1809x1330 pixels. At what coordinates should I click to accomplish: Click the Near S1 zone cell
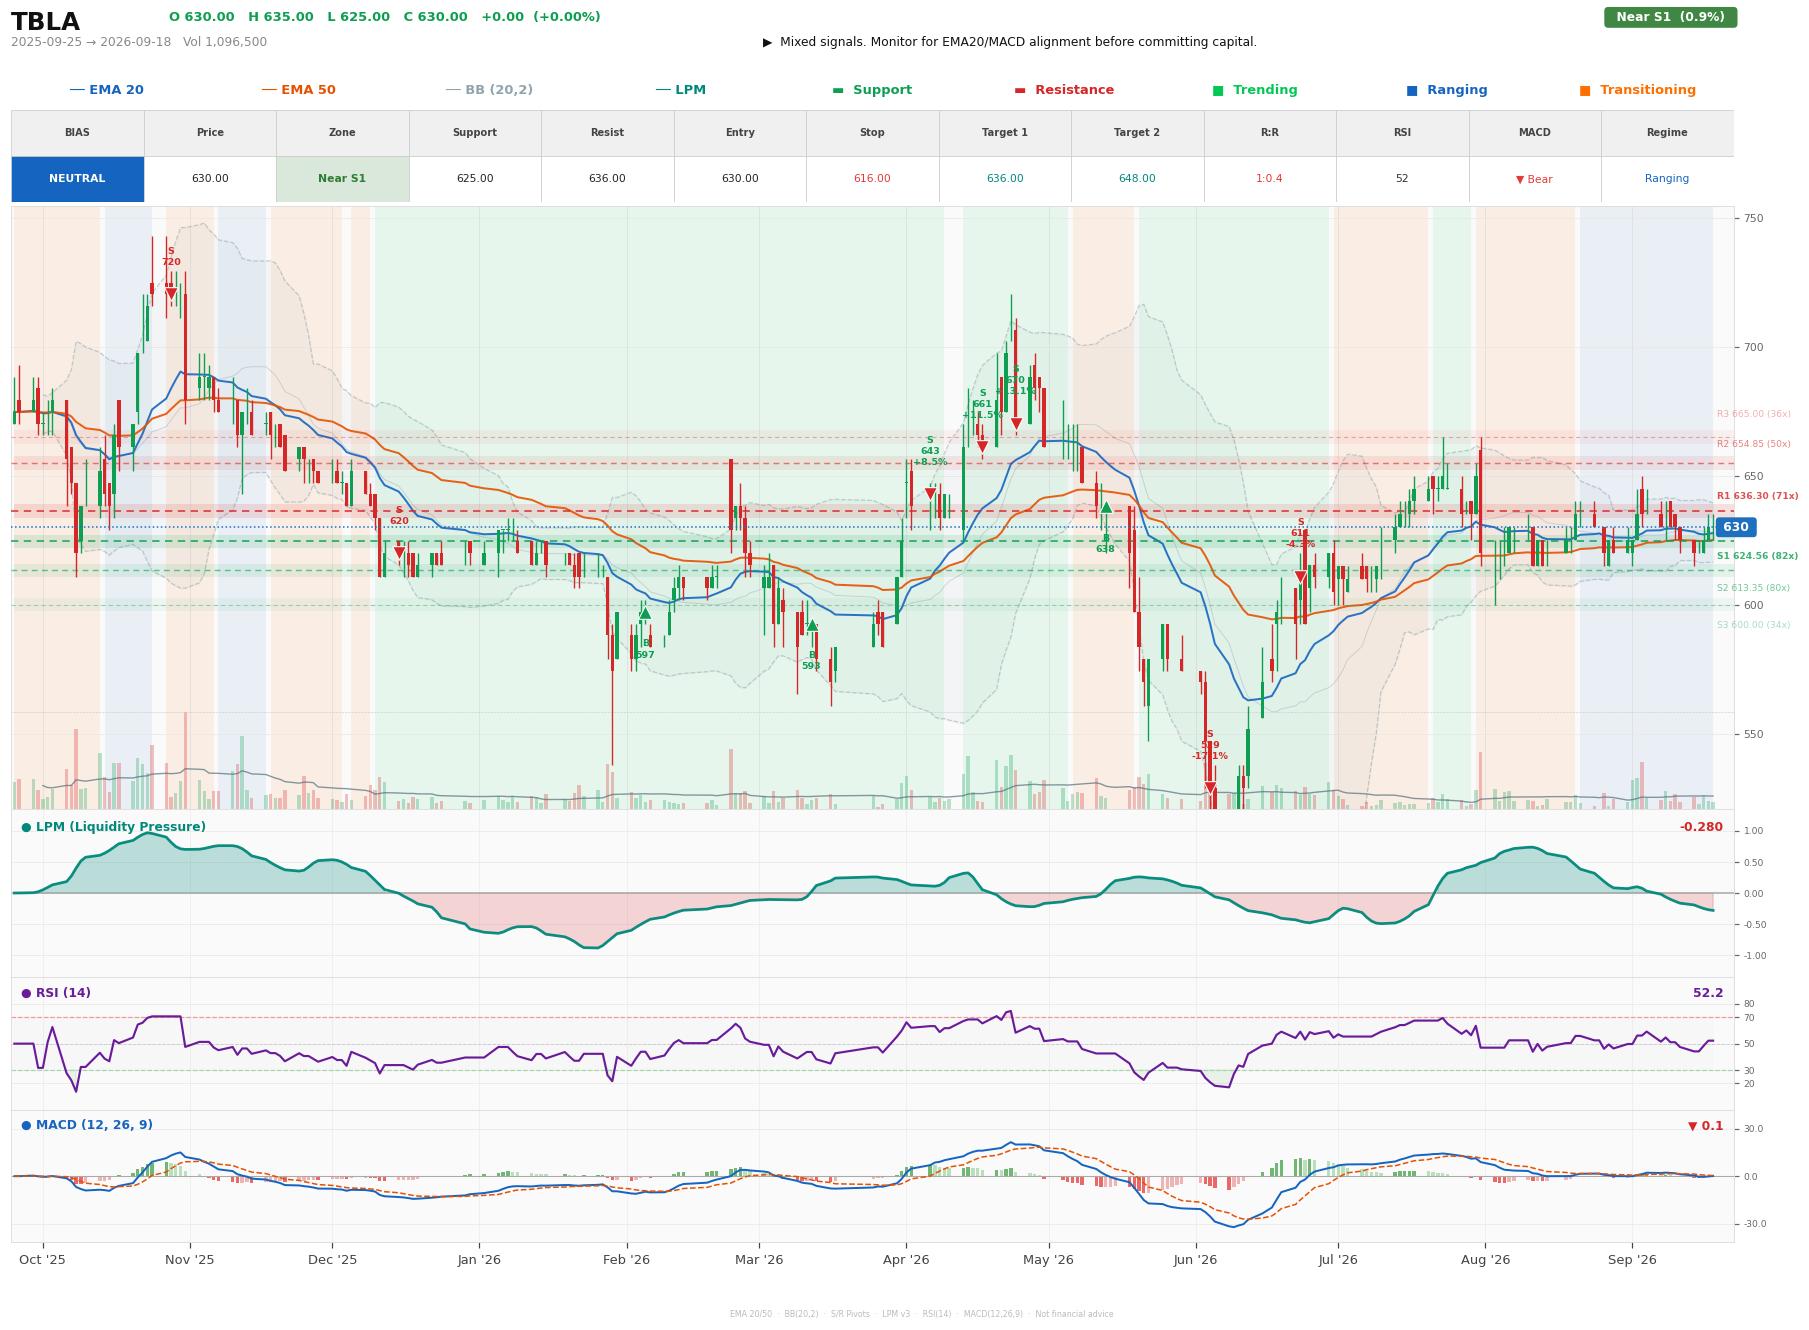(342, 179)
